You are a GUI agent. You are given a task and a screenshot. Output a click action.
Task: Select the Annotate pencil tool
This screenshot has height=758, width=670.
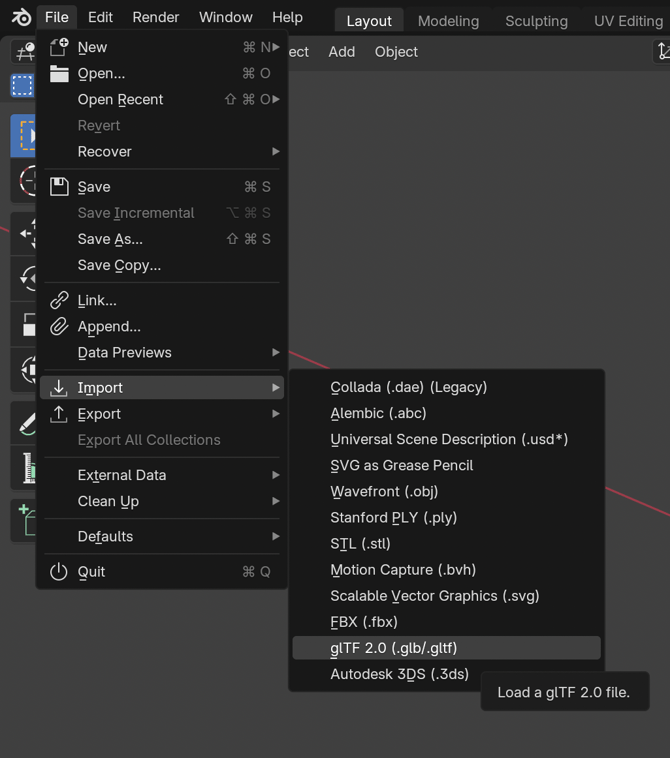point(24,422)
